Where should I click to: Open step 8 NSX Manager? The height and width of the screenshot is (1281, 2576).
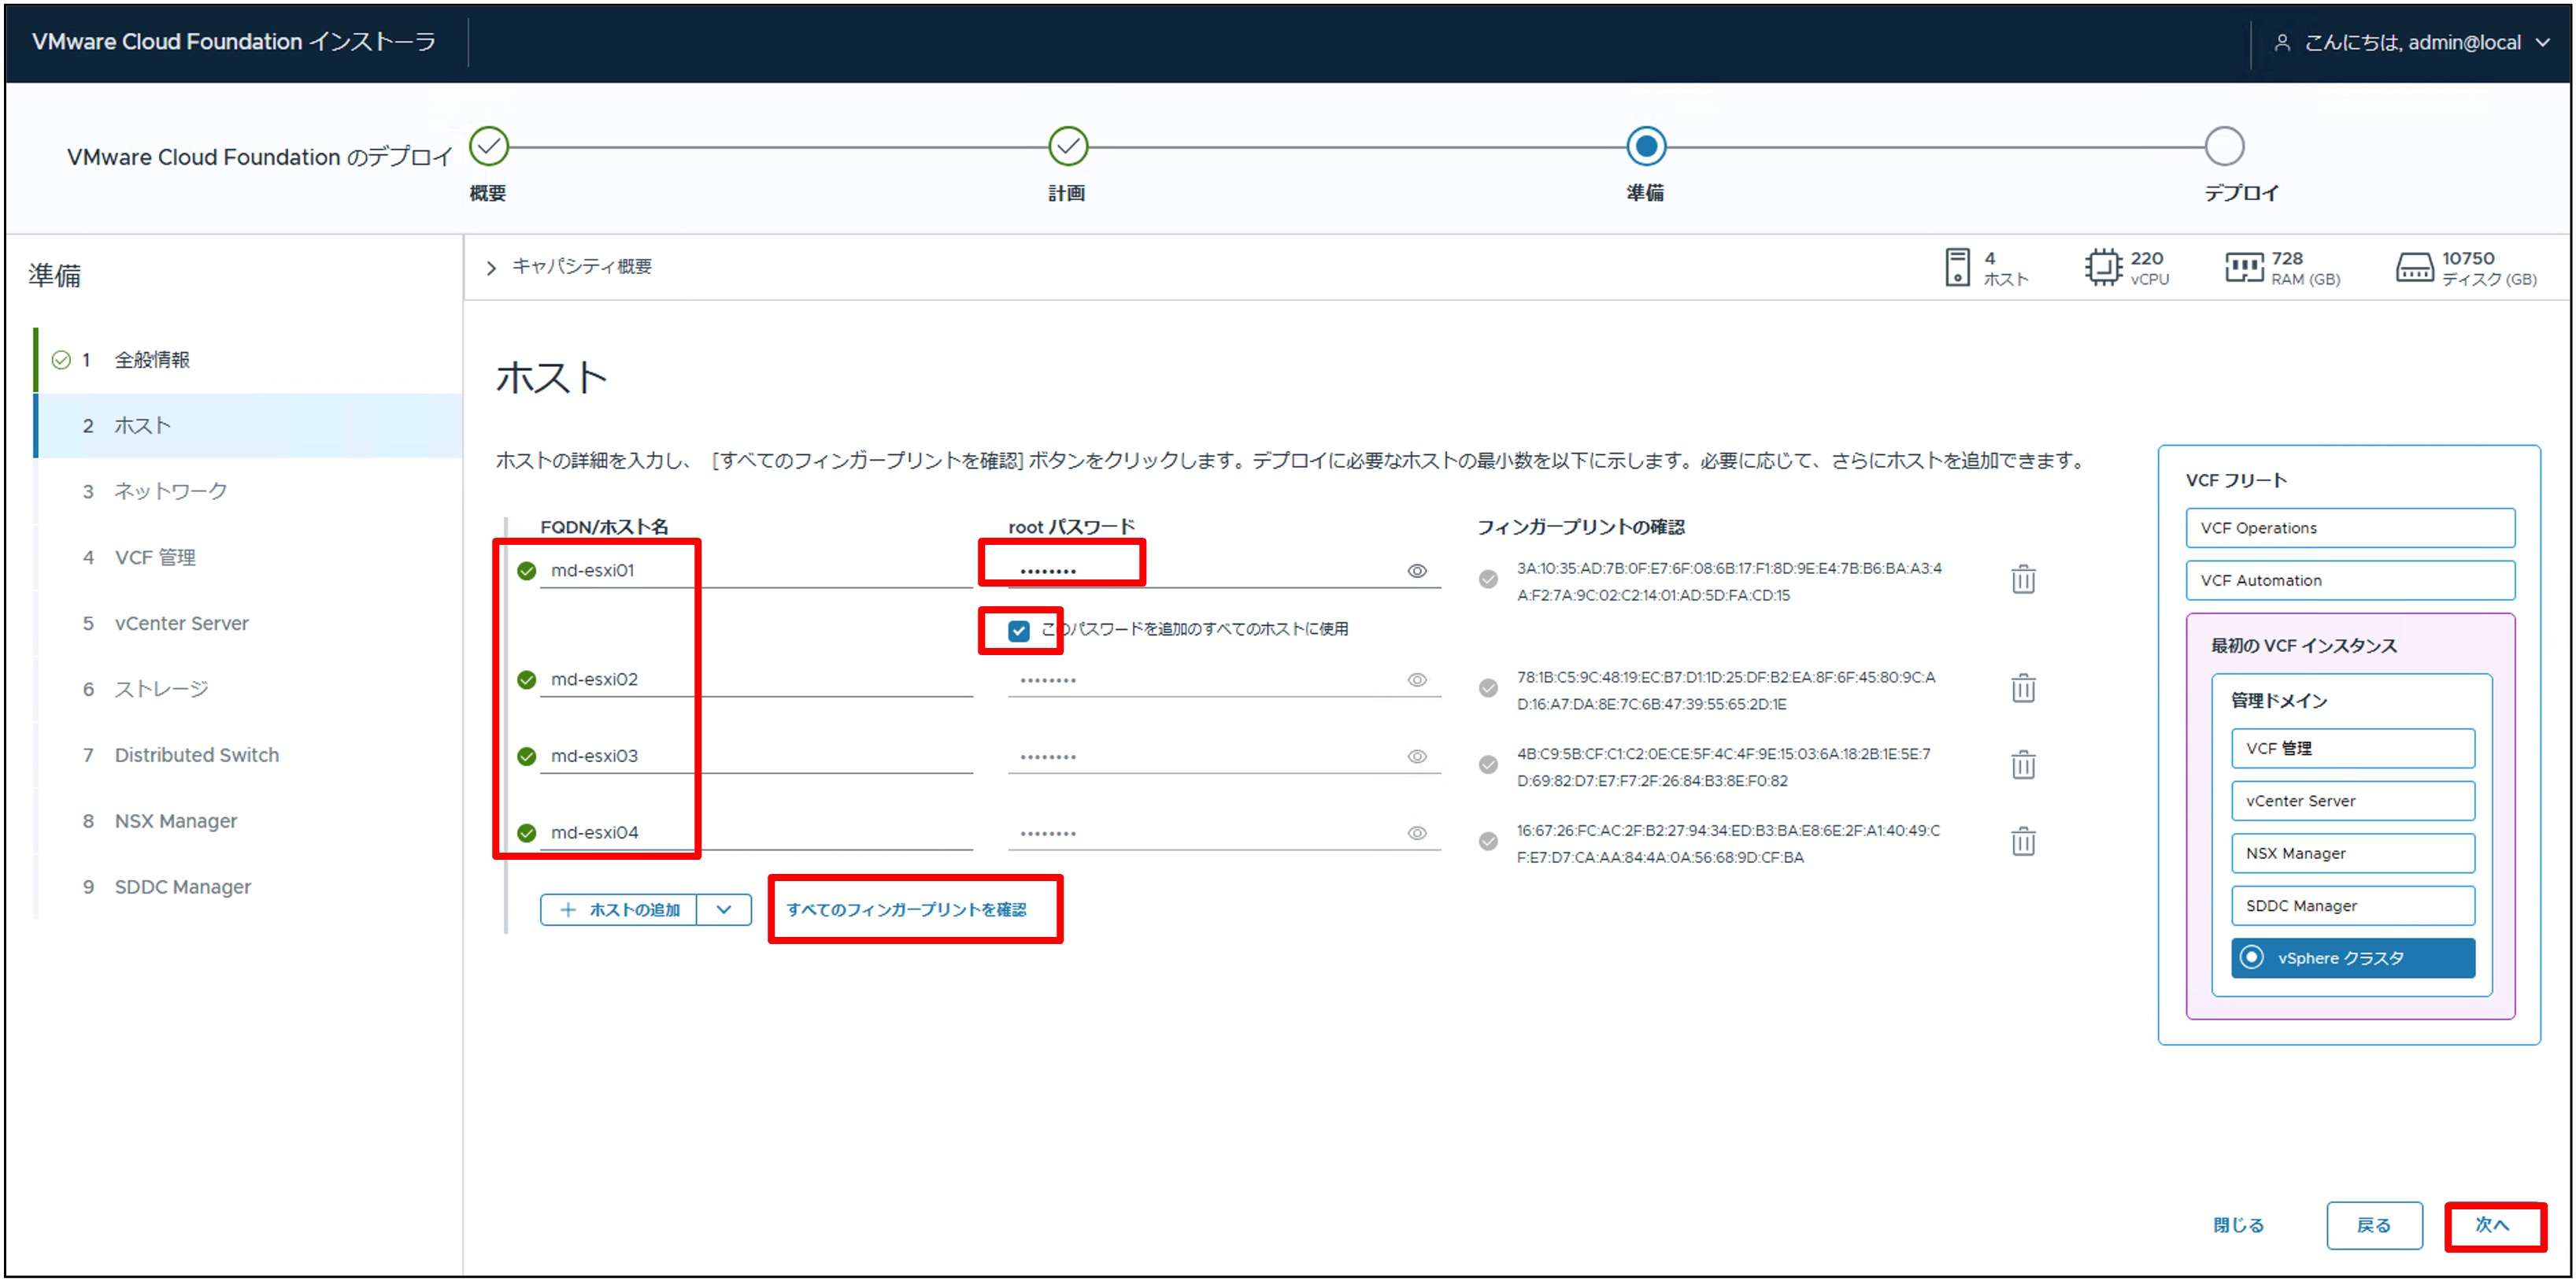pyautogui.click(x=248, y=821)
